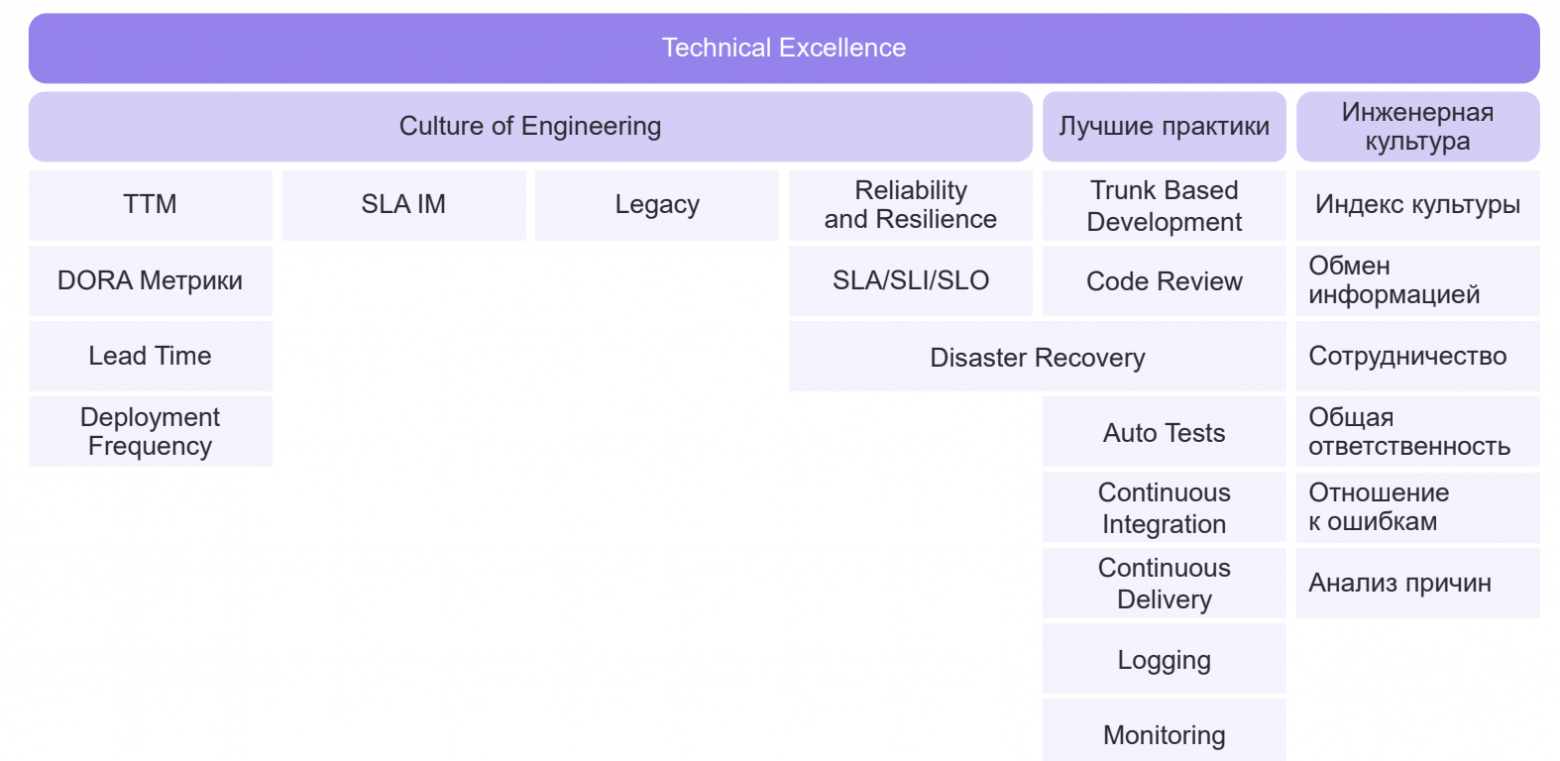Image resolution: width=1560 pixels, height=761 pixels.
Task: Open the Monitoring block
Action: click(1164, 735)
